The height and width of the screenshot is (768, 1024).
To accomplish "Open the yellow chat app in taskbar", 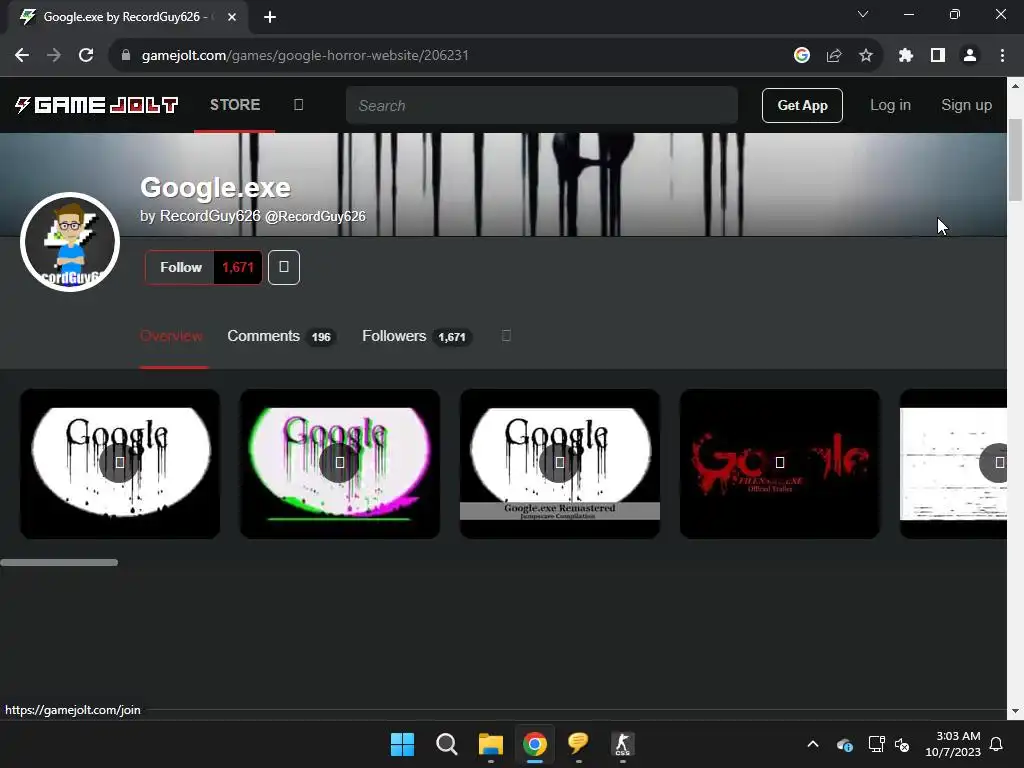I will click(x=579, y=744).
